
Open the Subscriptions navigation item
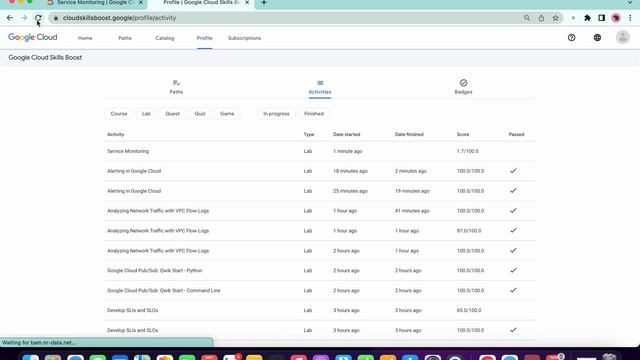click(x=244, y=38)
